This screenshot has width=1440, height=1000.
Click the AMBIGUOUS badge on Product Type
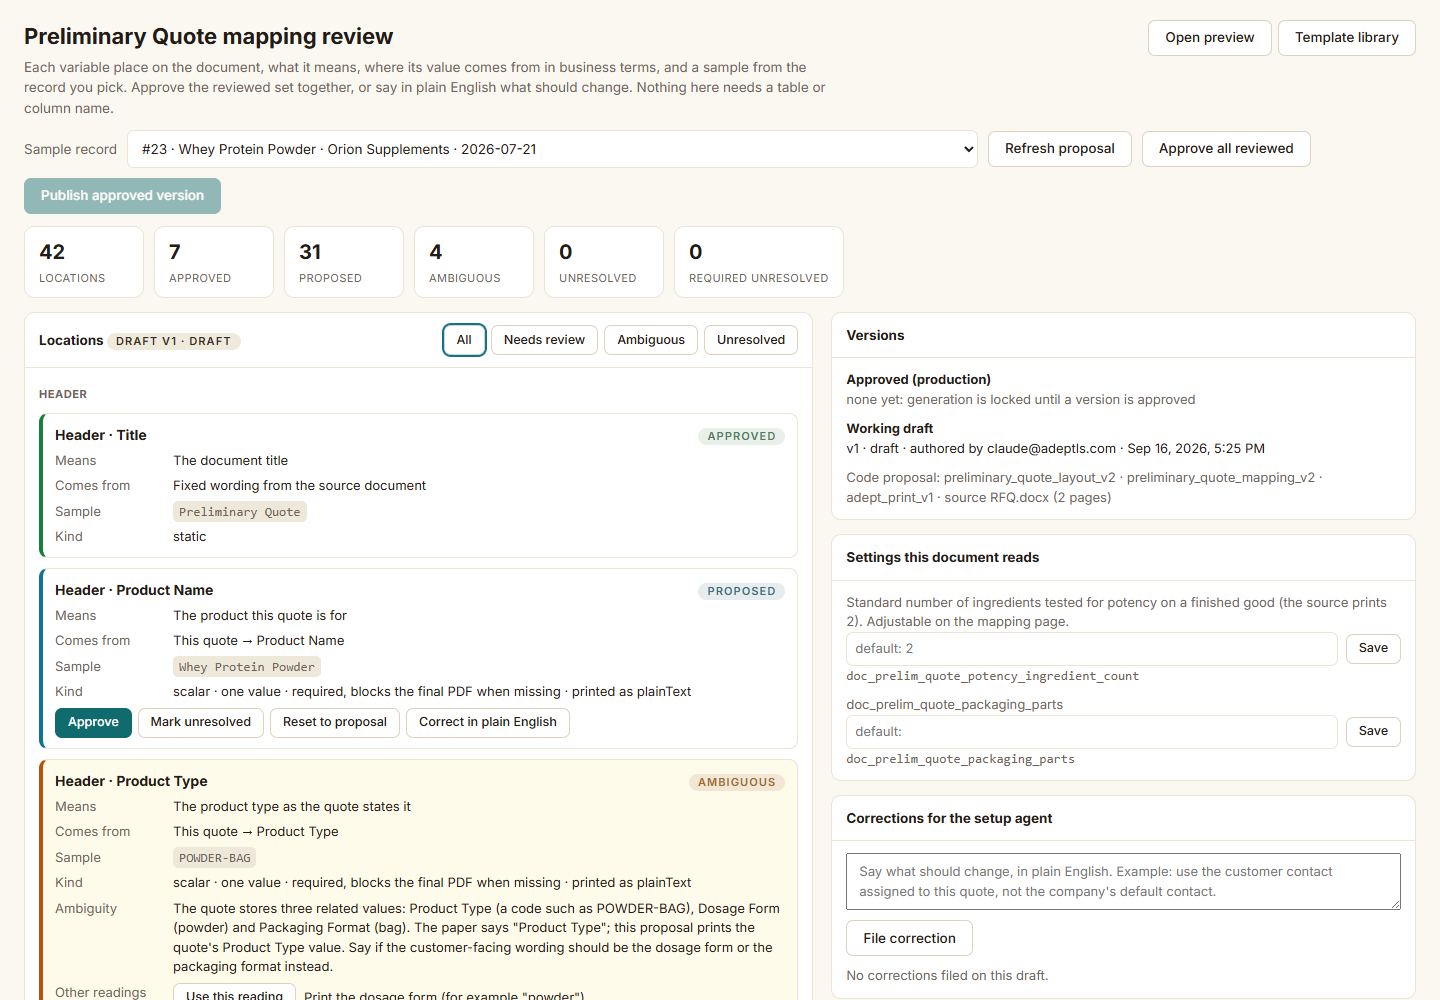tap(737, 782)
